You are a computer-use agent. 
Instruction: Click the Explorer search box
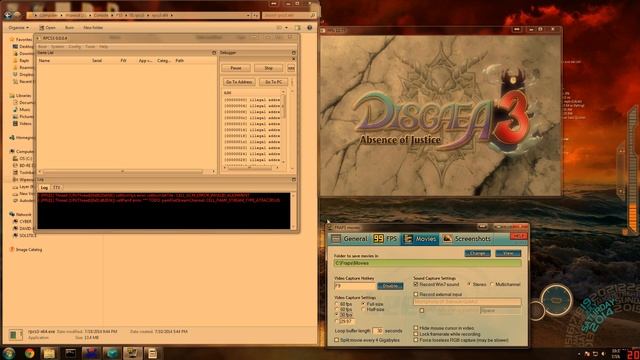point(289,16)
